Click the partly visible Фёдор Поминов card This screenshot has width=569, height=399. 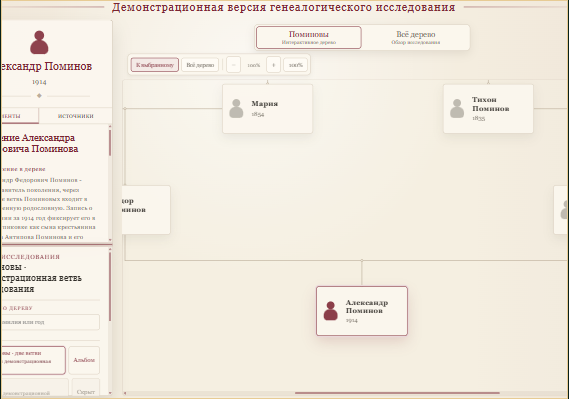146,210
